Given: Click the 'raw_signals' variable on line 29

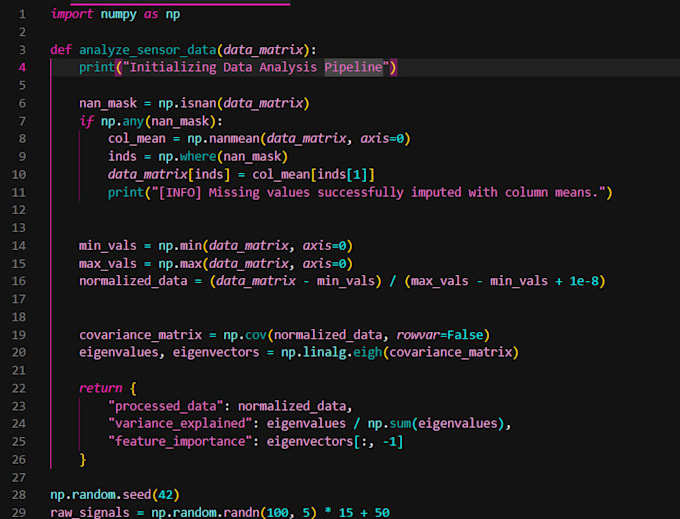Looking at the screenshot, I should [90, 513].
